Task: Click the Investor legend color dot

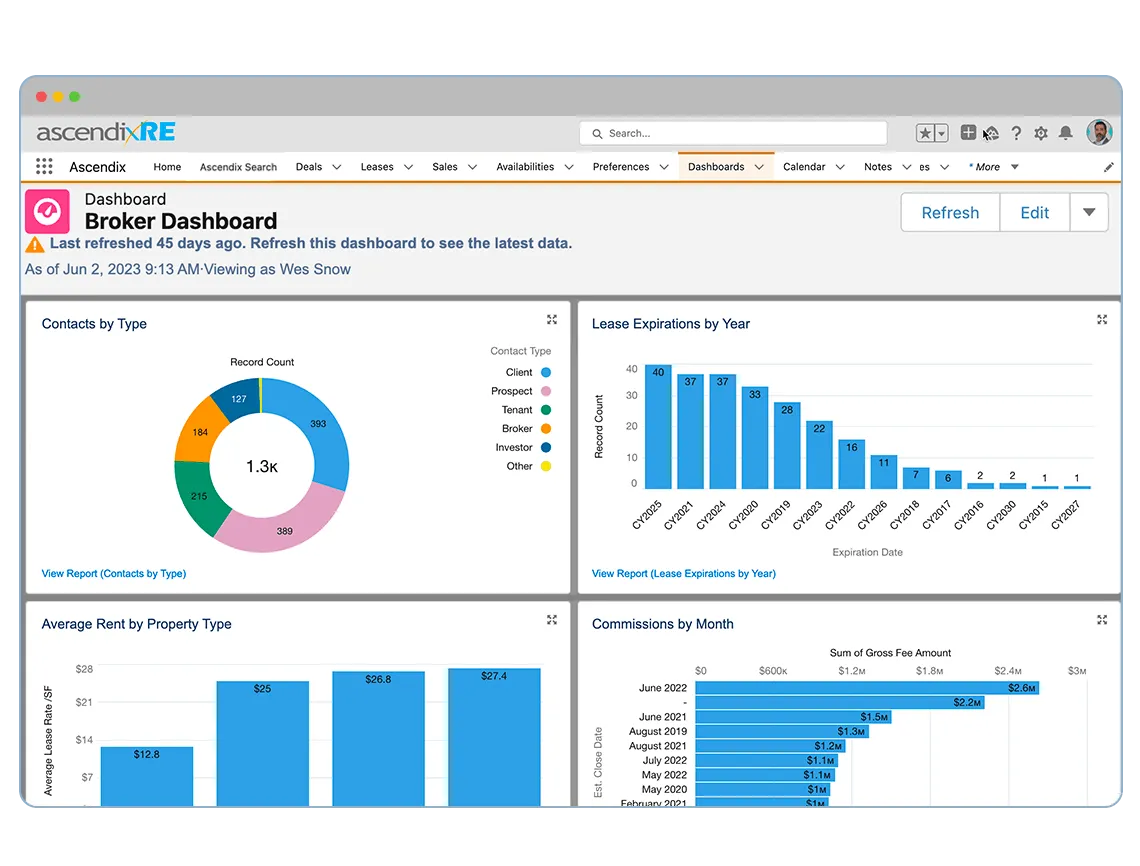Action: (546, 447)
